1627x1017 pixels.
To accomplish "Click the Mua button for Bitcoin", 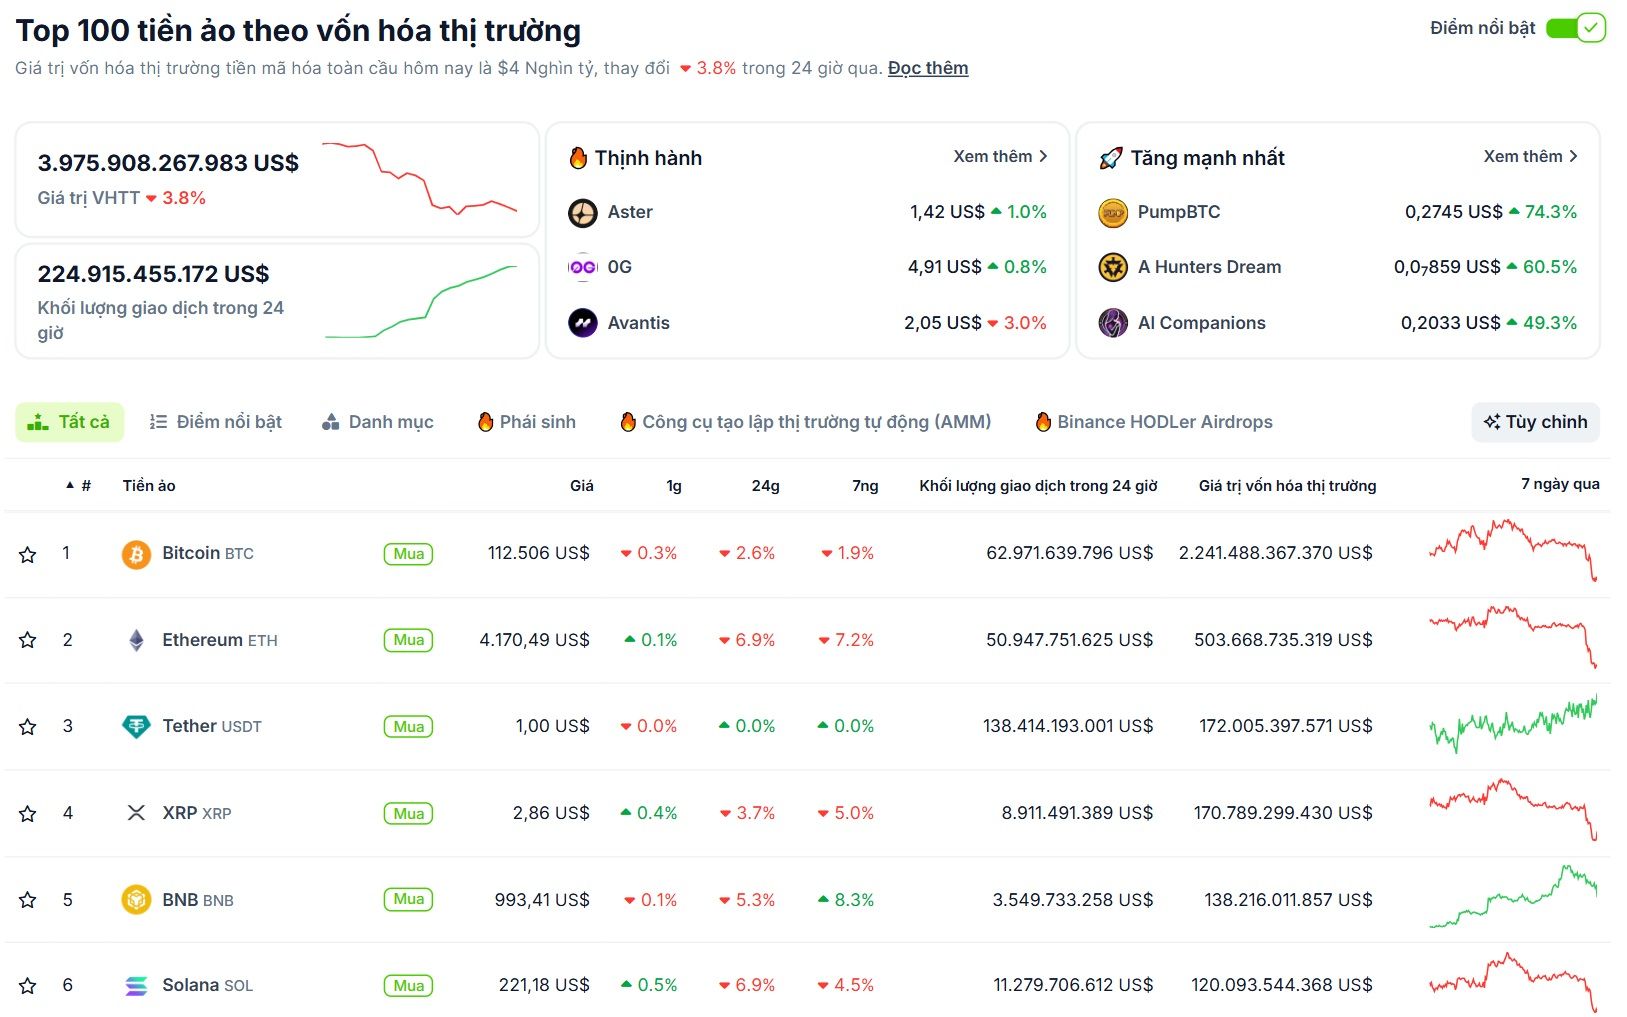I will coord(407,553).
